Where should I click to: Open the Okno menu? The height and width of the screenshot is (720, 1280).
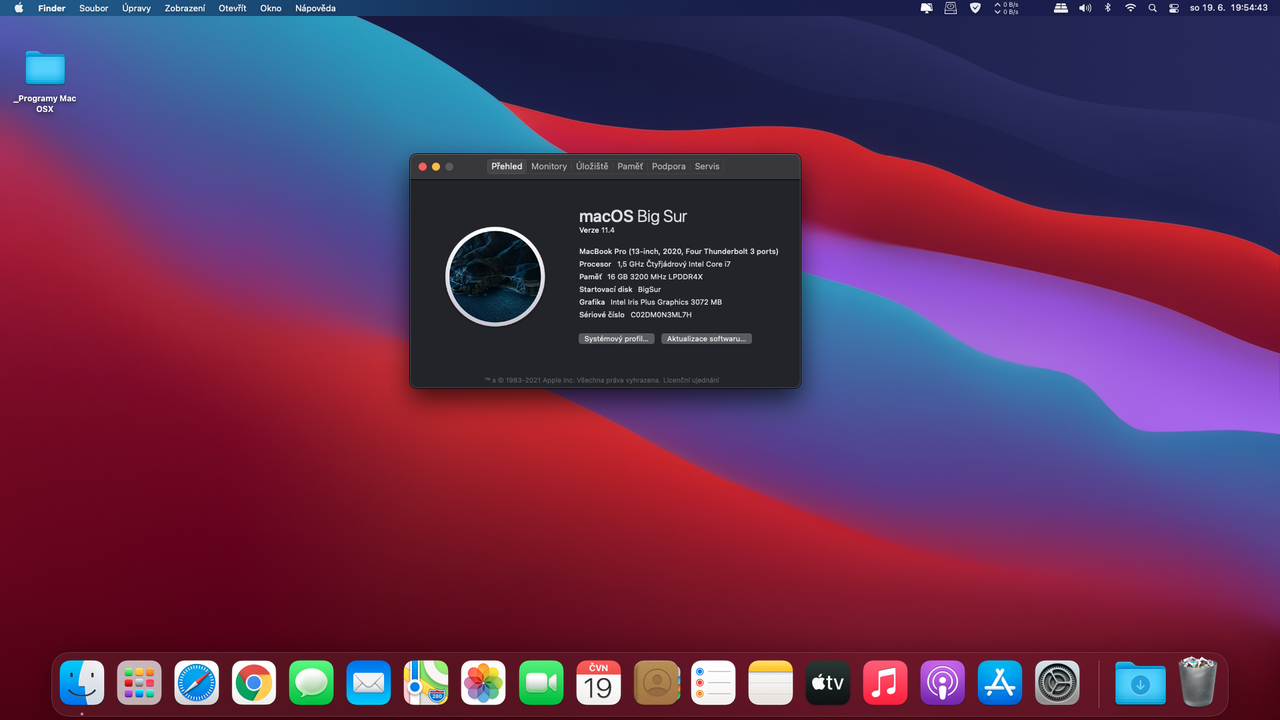[271, 8]
